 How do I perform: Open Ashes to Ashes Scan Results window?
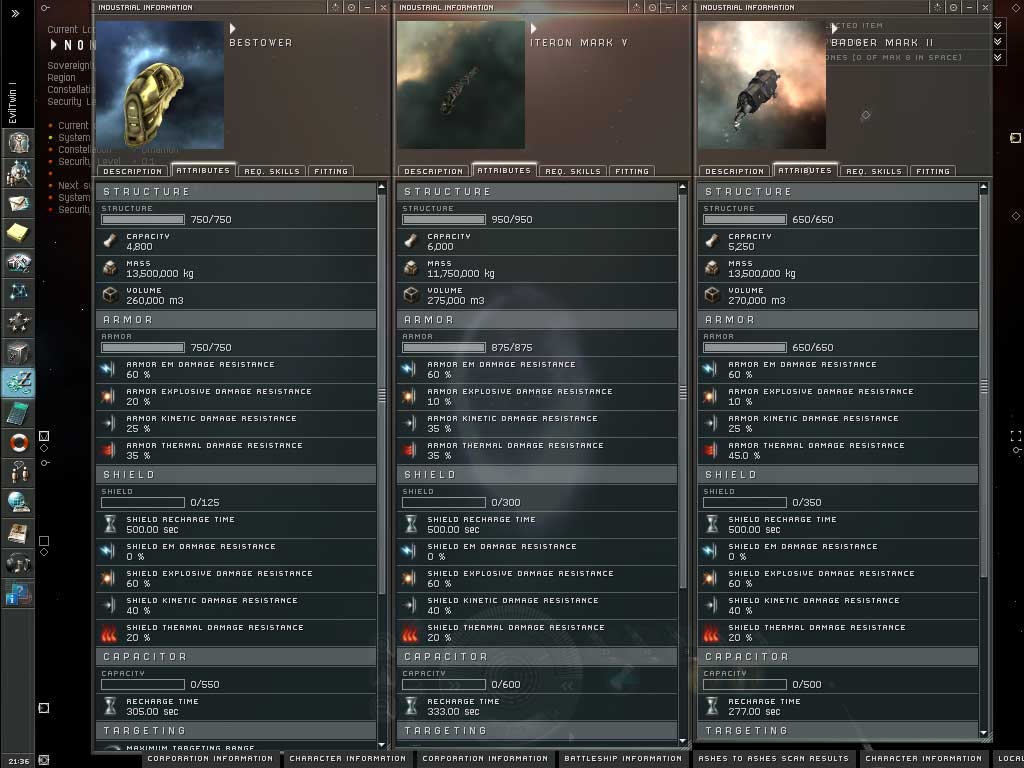773,759
